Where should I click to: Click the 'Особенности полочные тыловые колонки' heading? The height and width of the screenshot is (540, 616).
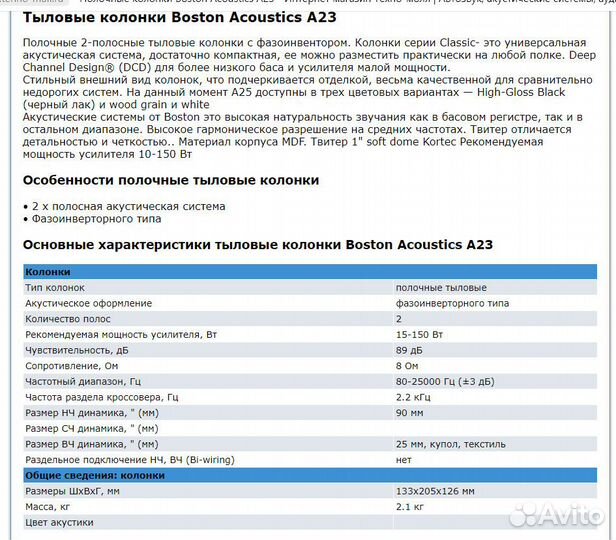click(170, 180)
